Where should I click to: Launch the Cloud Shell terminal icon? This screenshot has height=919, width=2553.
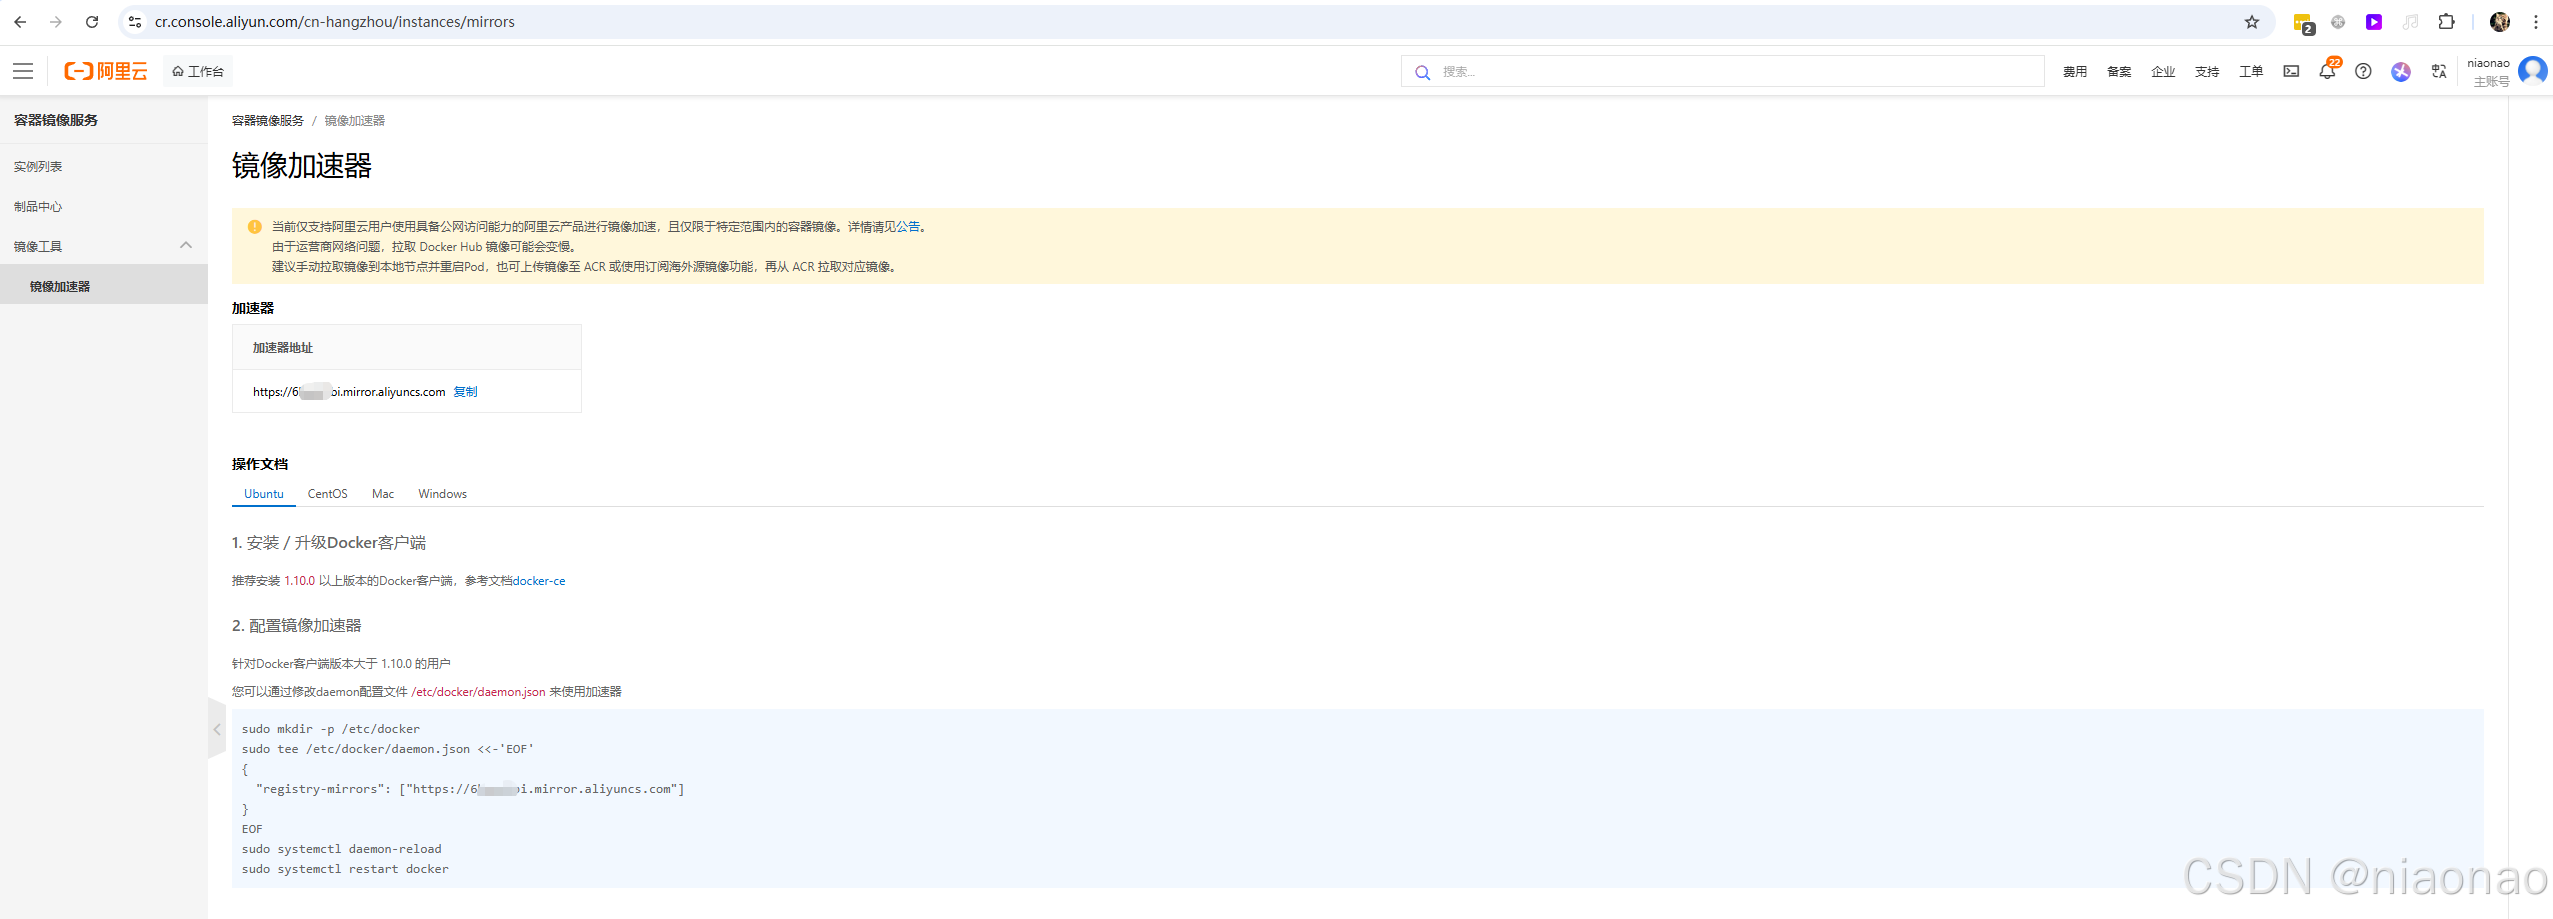click(2291, 71)
